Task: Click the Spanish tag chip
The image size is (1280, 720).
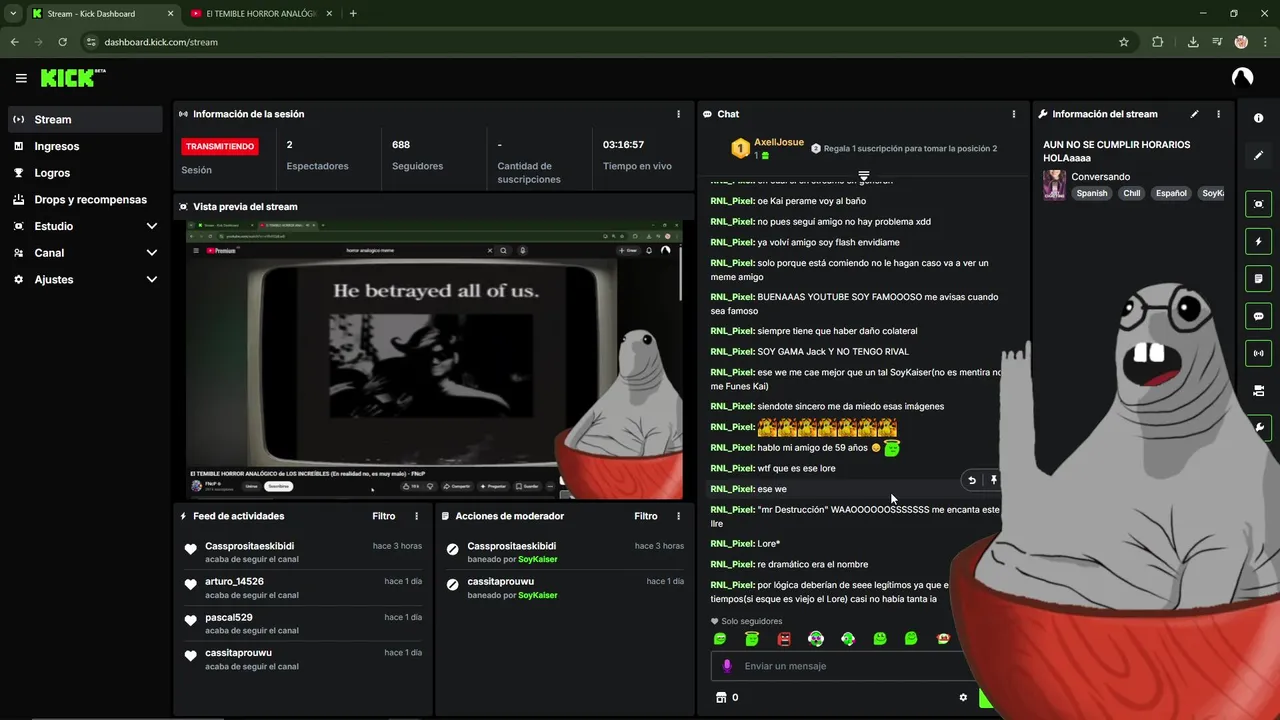Action: (x=1091, y=193)
